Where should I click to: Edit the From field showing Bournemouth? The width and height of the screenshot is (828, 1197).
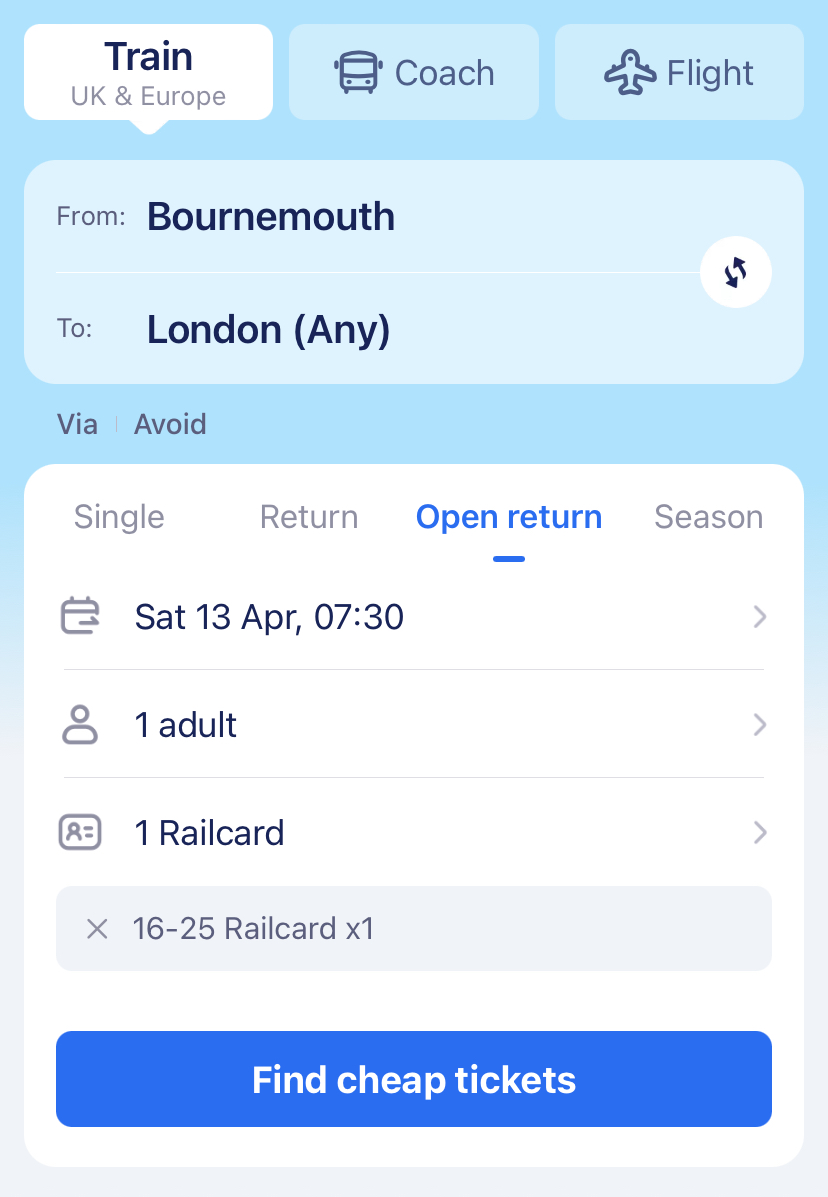271,217
